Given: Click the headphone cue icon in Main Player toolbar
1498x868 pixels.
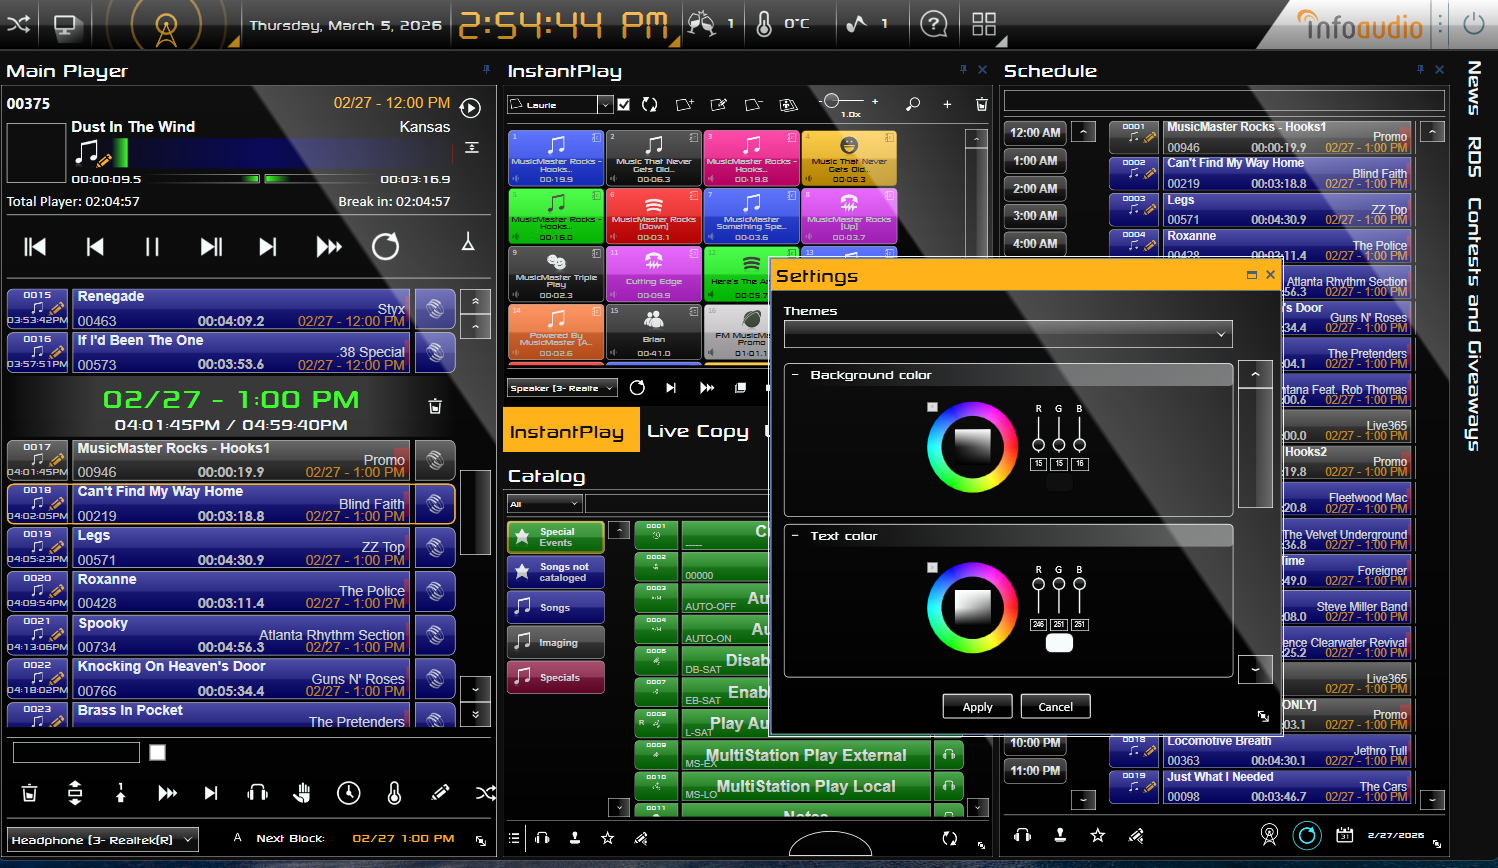Looking at the screenshot, I should tap(257, 793).
